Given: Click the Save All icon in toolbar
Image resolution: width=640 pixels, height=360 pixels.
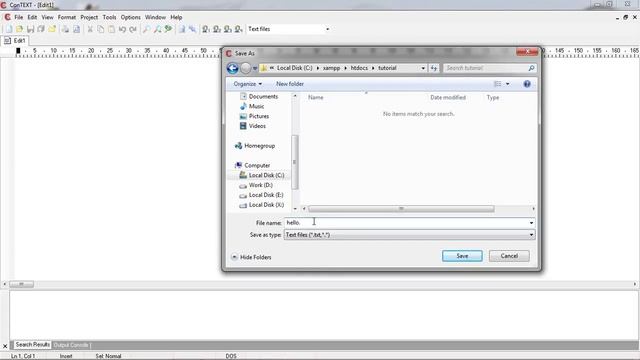Looking at the screenshot, I should (x=41, y=29).
